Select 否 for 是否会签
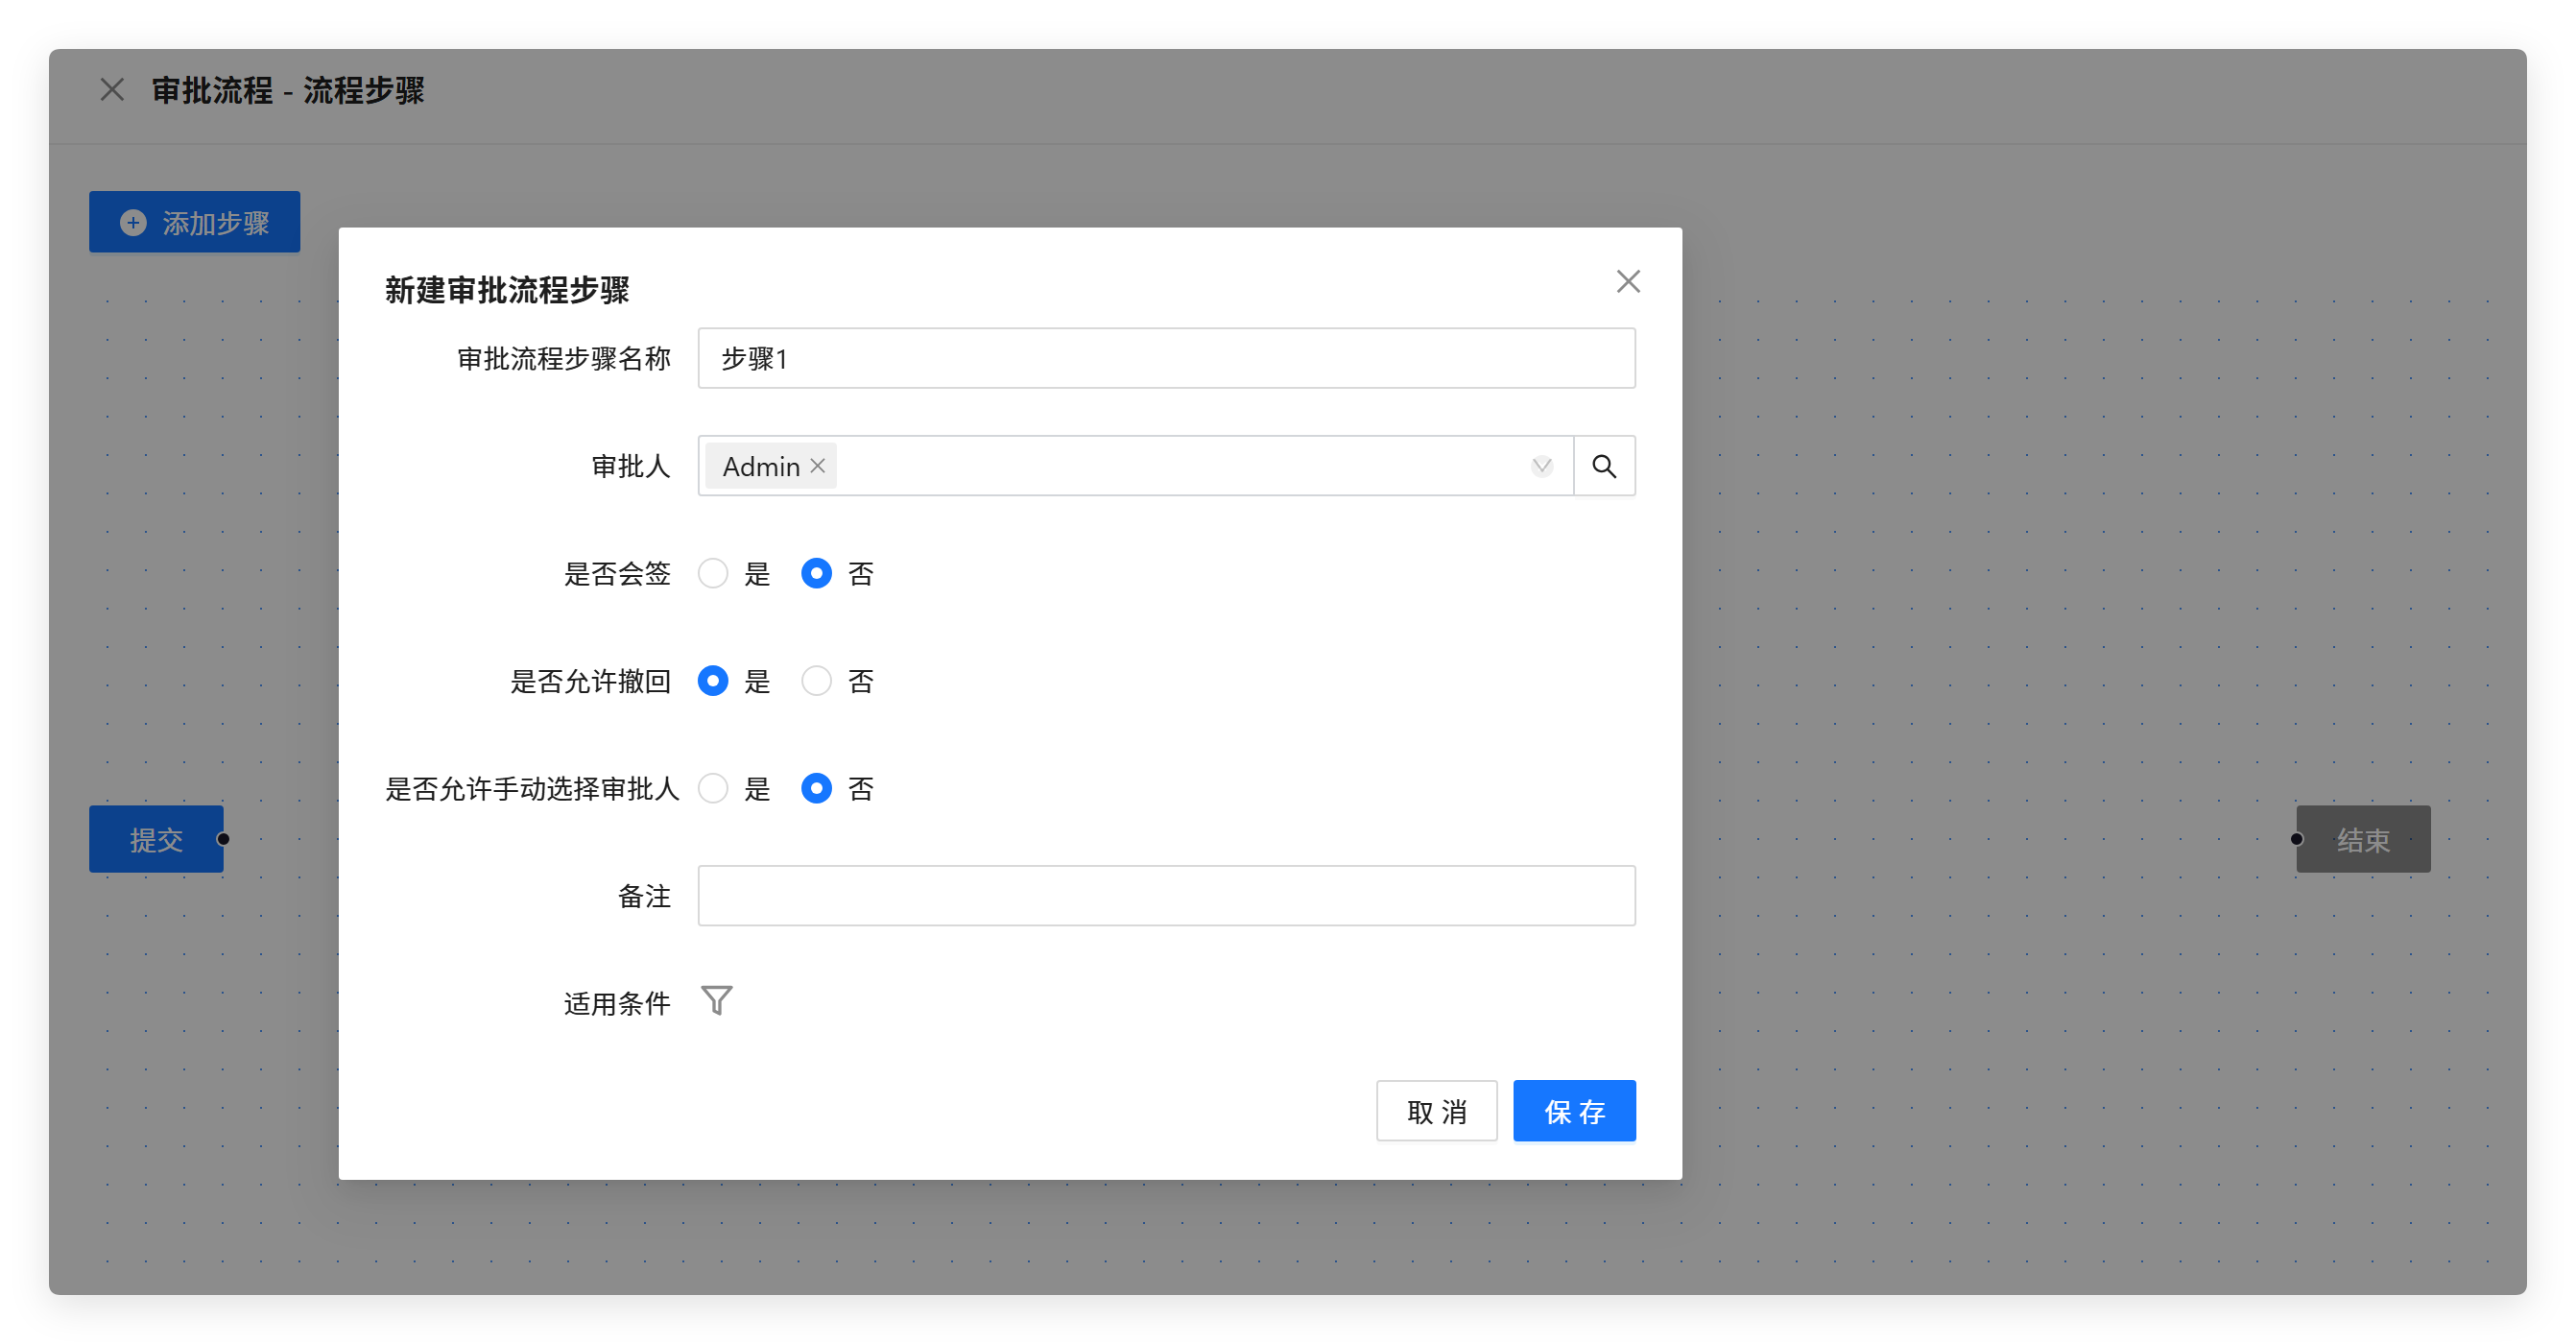Viewport: 2576px width, 1344px height. coord(816,574)
